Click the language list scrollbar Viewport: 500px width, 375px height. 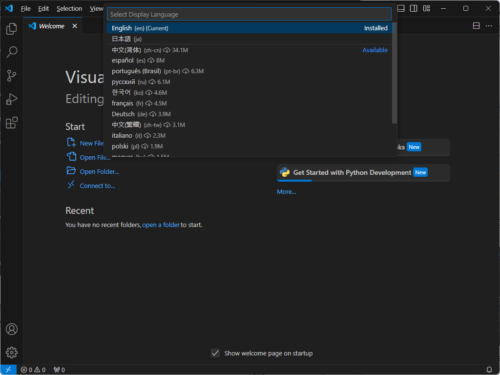click(394, 73)
